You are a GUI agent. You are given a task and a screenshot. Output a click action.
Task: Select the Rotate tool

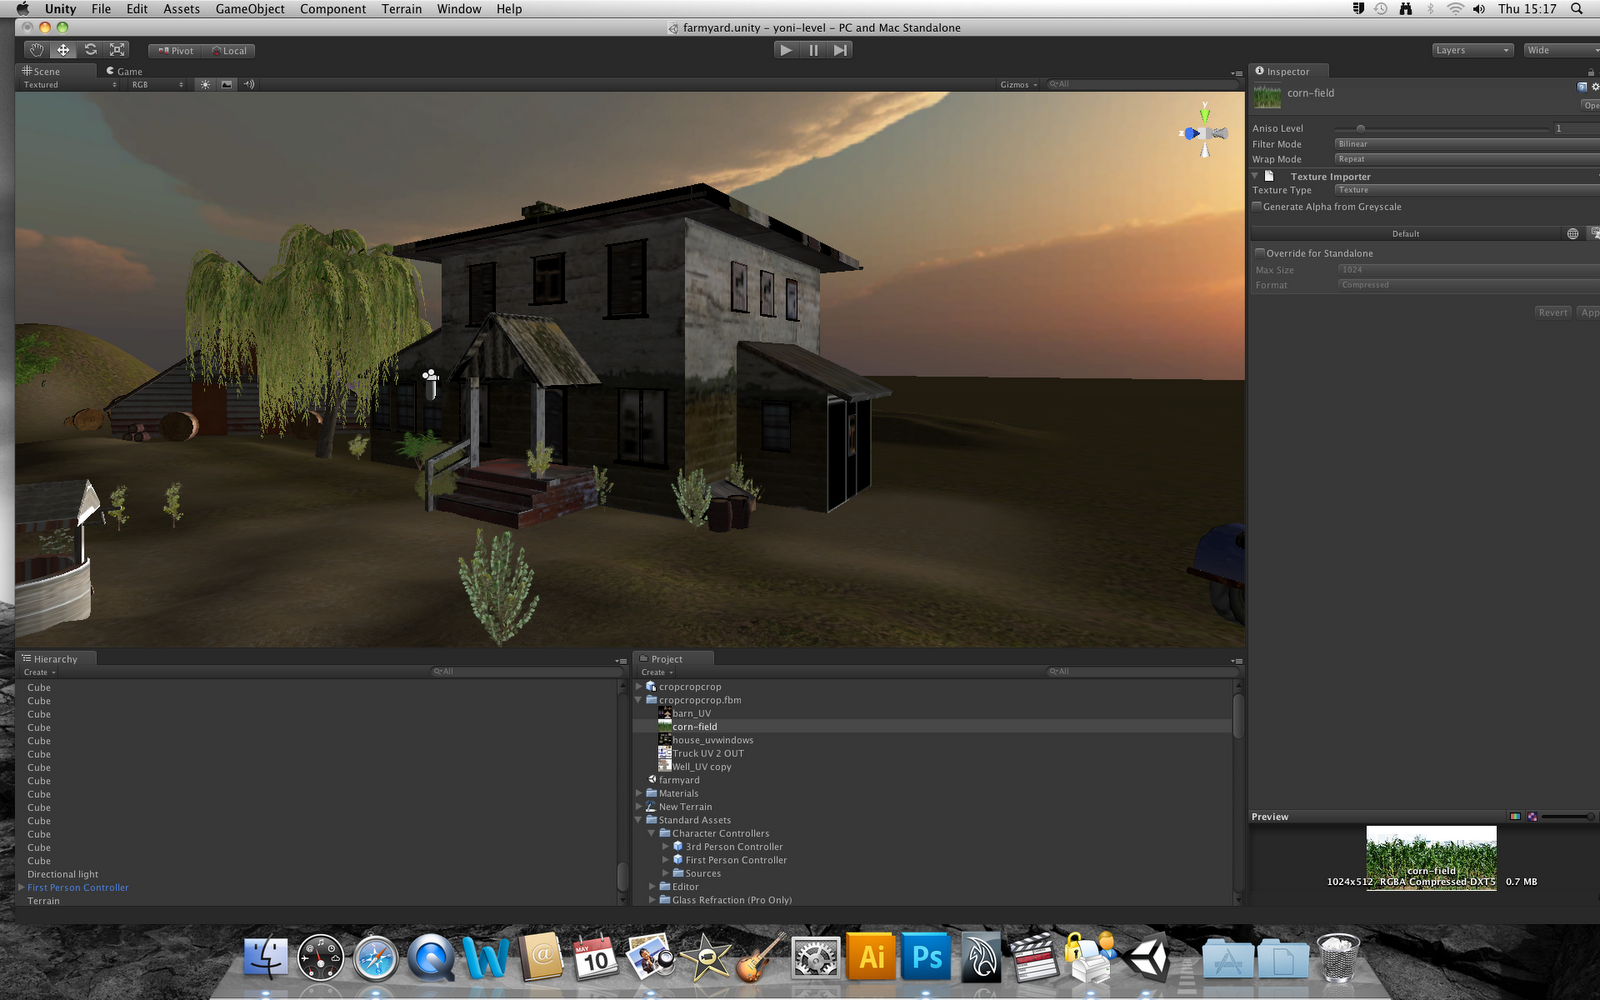coord(90,49)
